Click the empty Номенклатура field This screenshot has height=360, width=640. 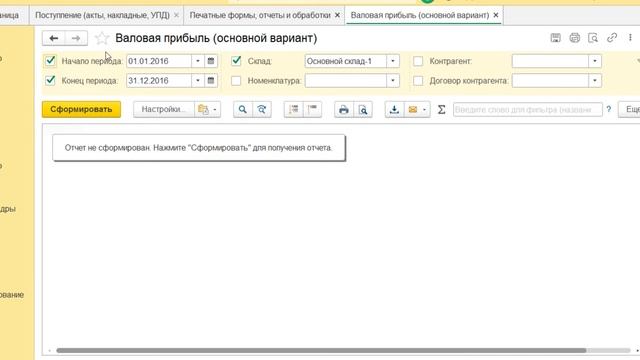[345, 80]
